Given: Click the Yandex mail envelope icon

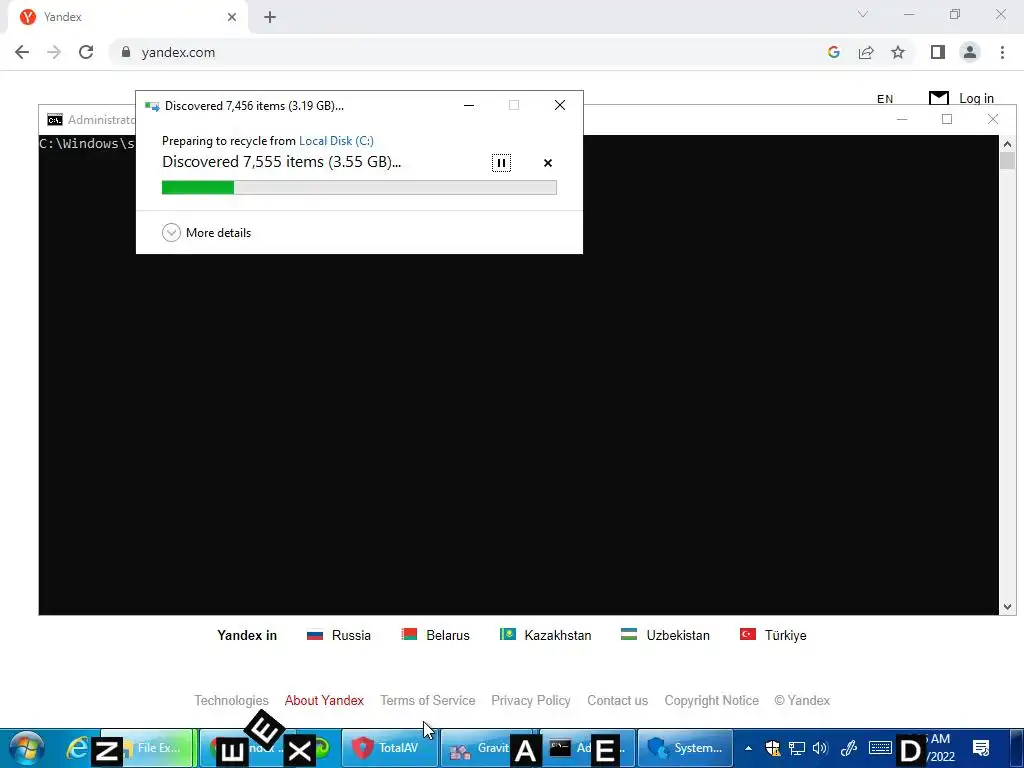Looking at the screenshot, I should [x=938, y=98].
